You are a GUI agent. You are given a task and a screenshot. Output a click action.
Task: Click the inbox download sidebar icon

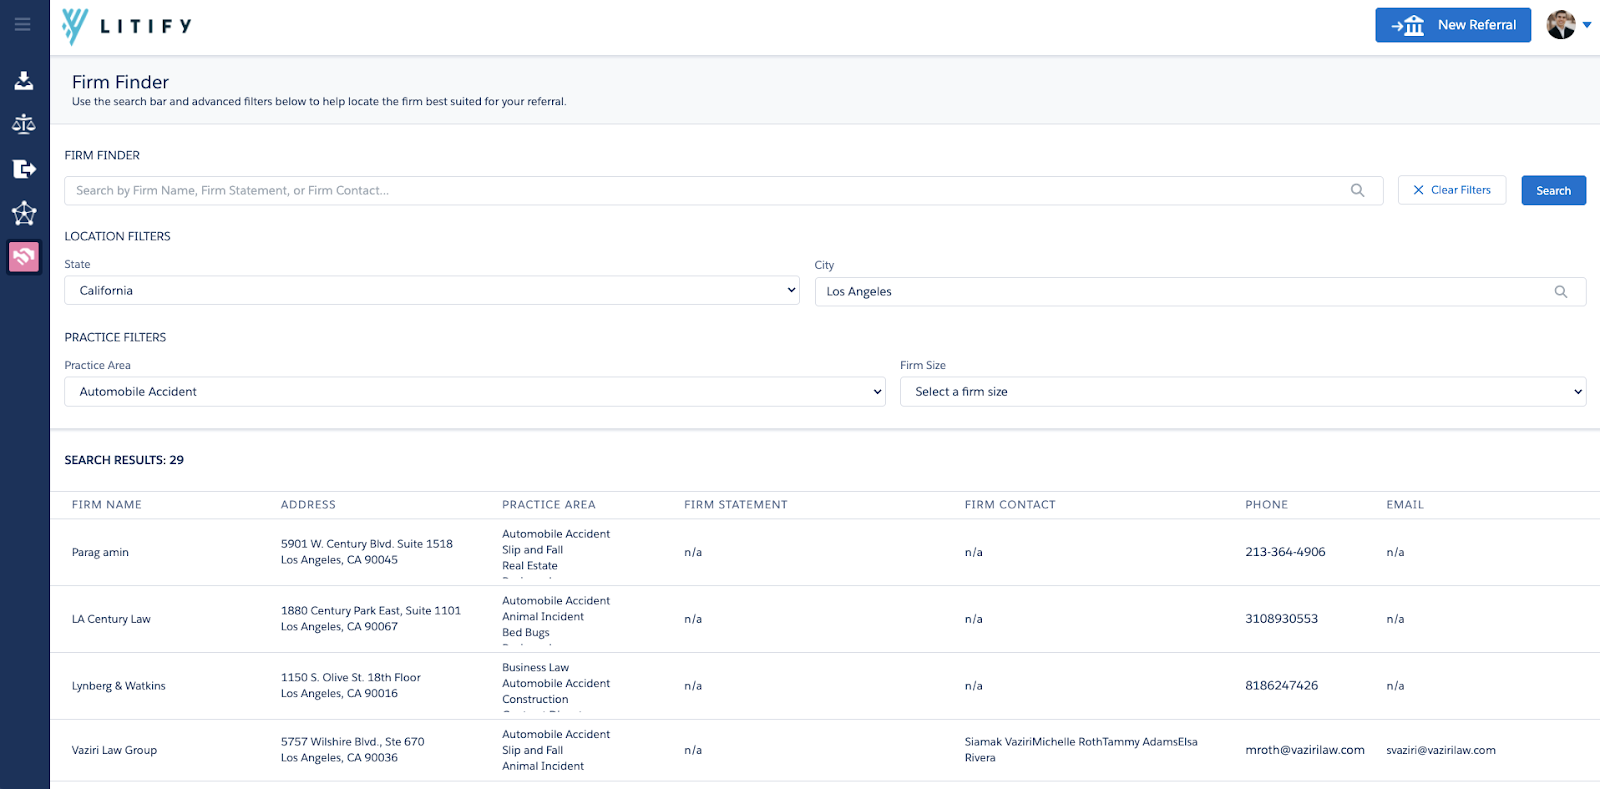[x=24, y=81]
